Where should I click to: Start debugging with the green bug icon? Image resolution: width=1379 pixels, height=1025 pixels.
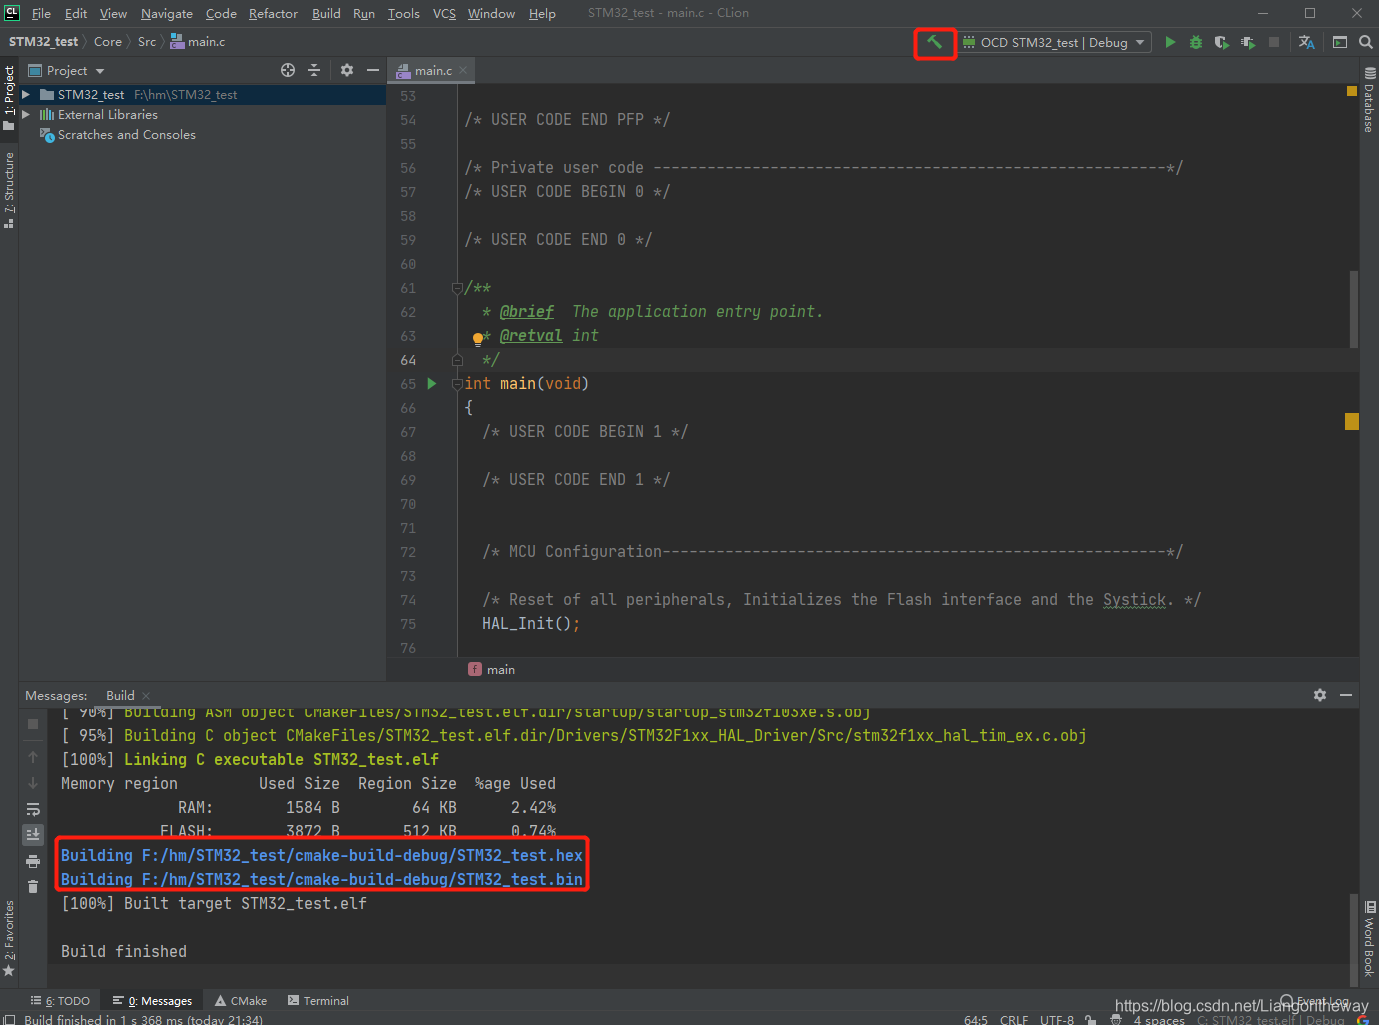[1195, 42]
